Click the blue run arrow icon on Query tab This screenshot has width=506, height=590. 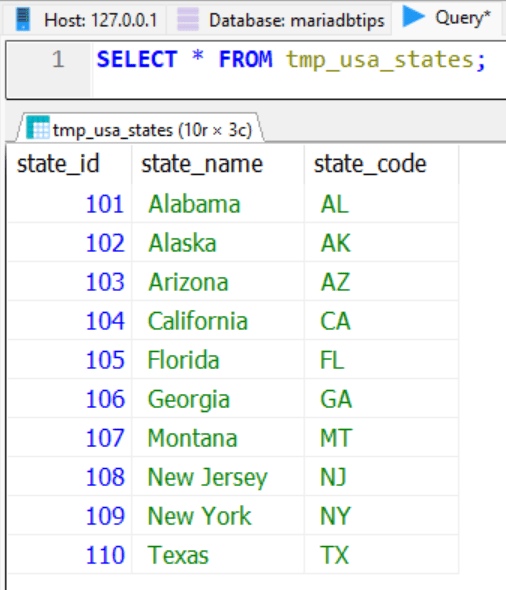click(x=413, y=17)
